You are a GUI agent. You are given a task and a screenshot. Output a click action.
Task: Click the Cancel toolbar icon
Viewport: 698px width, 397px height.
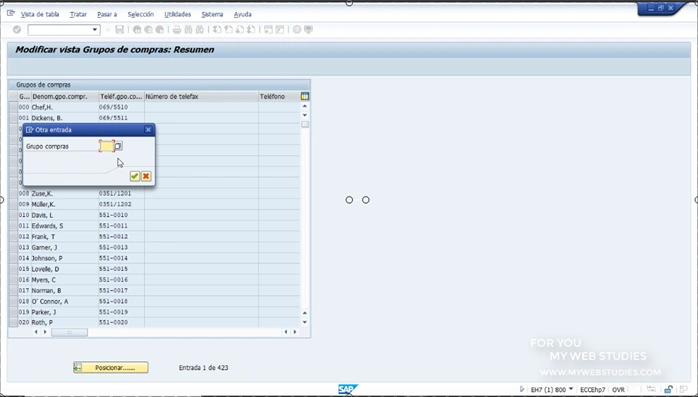(159, 30)
